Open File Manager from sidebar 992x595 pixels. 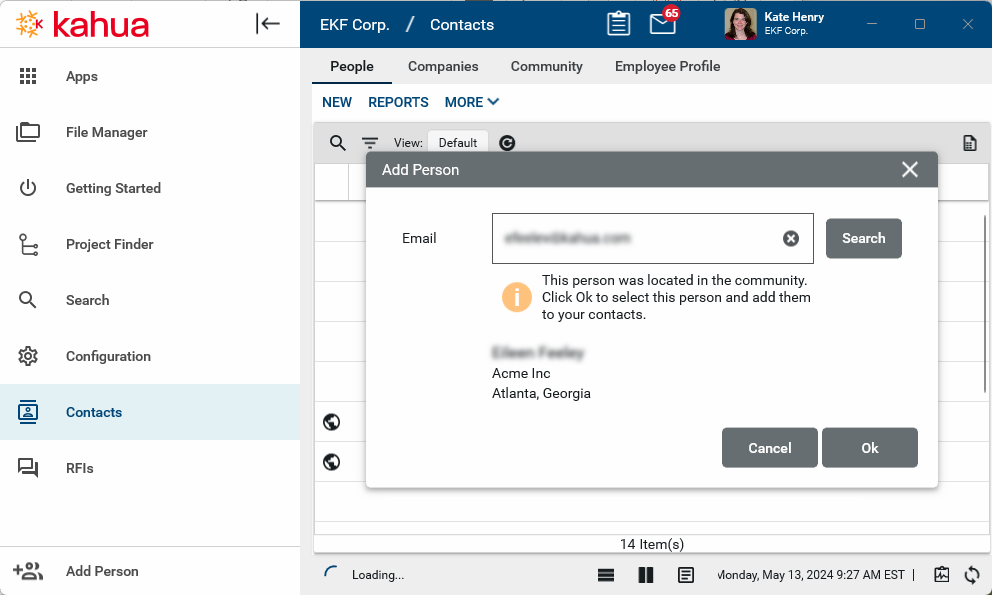pyautogui.click(x=106, y=132)
